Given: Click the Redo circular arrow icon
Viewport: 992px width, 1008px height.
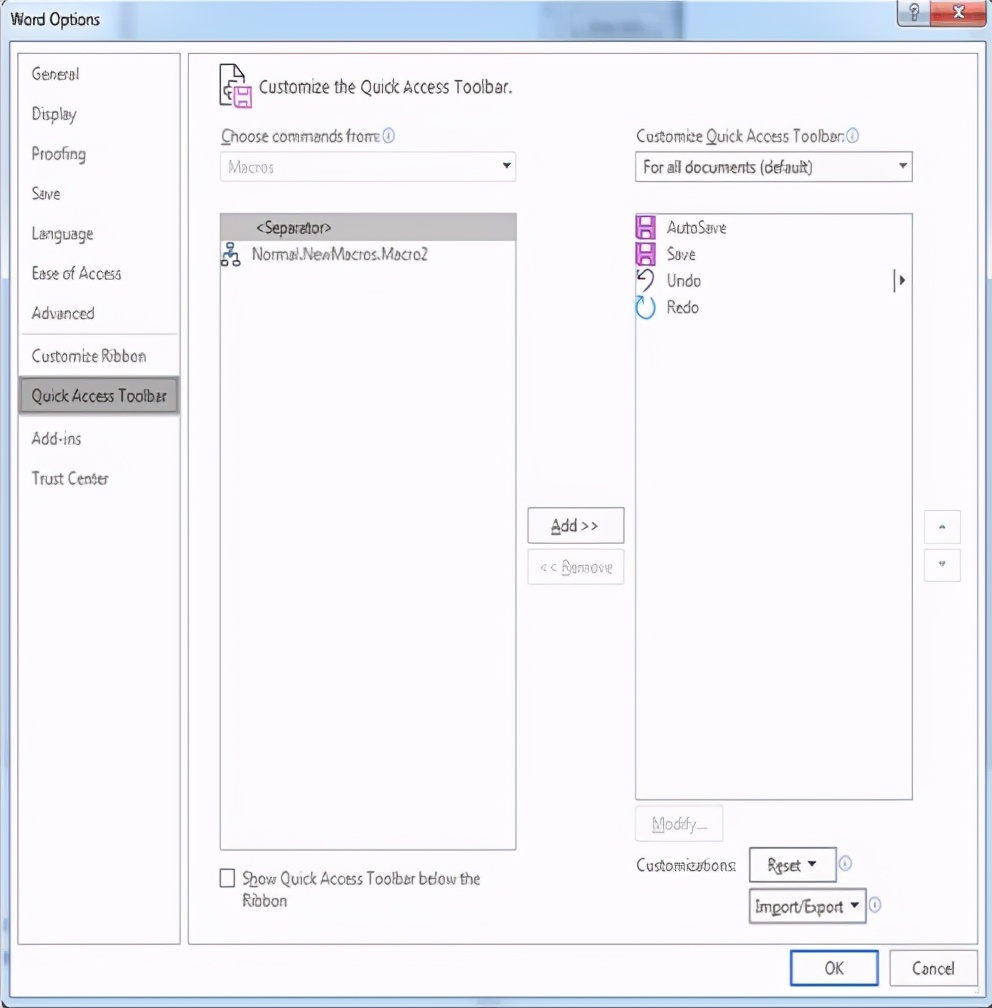Looking at the screenshot, I should point(645,307).
